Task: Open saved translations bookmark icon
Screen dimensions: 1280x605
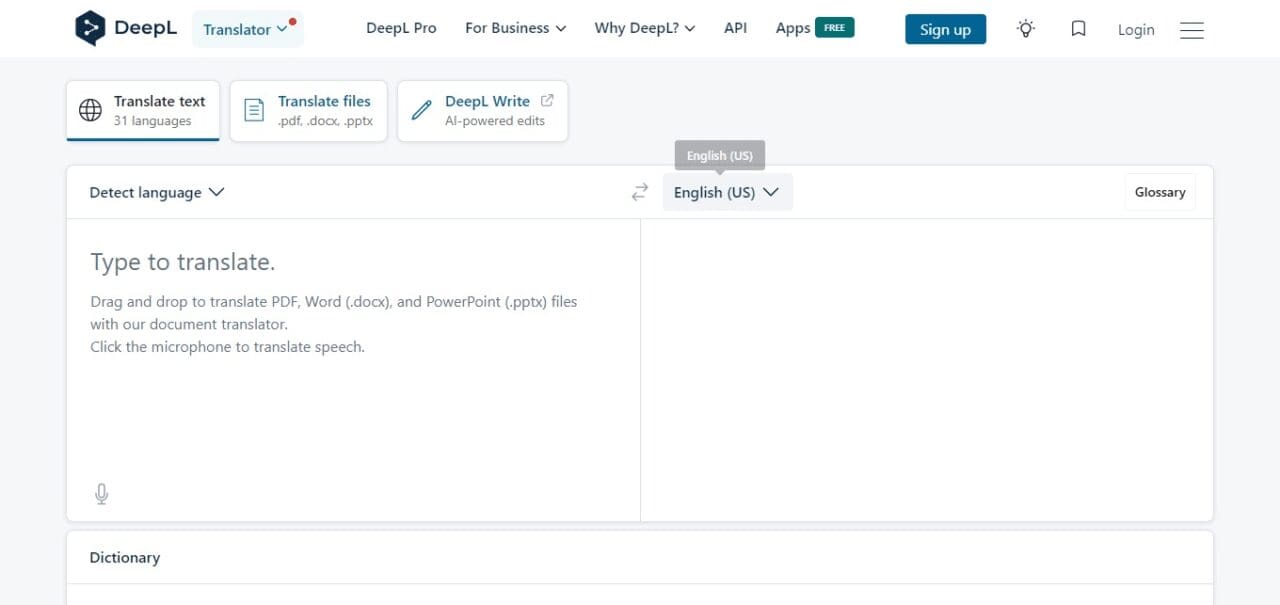Action: coord(1078,29)
